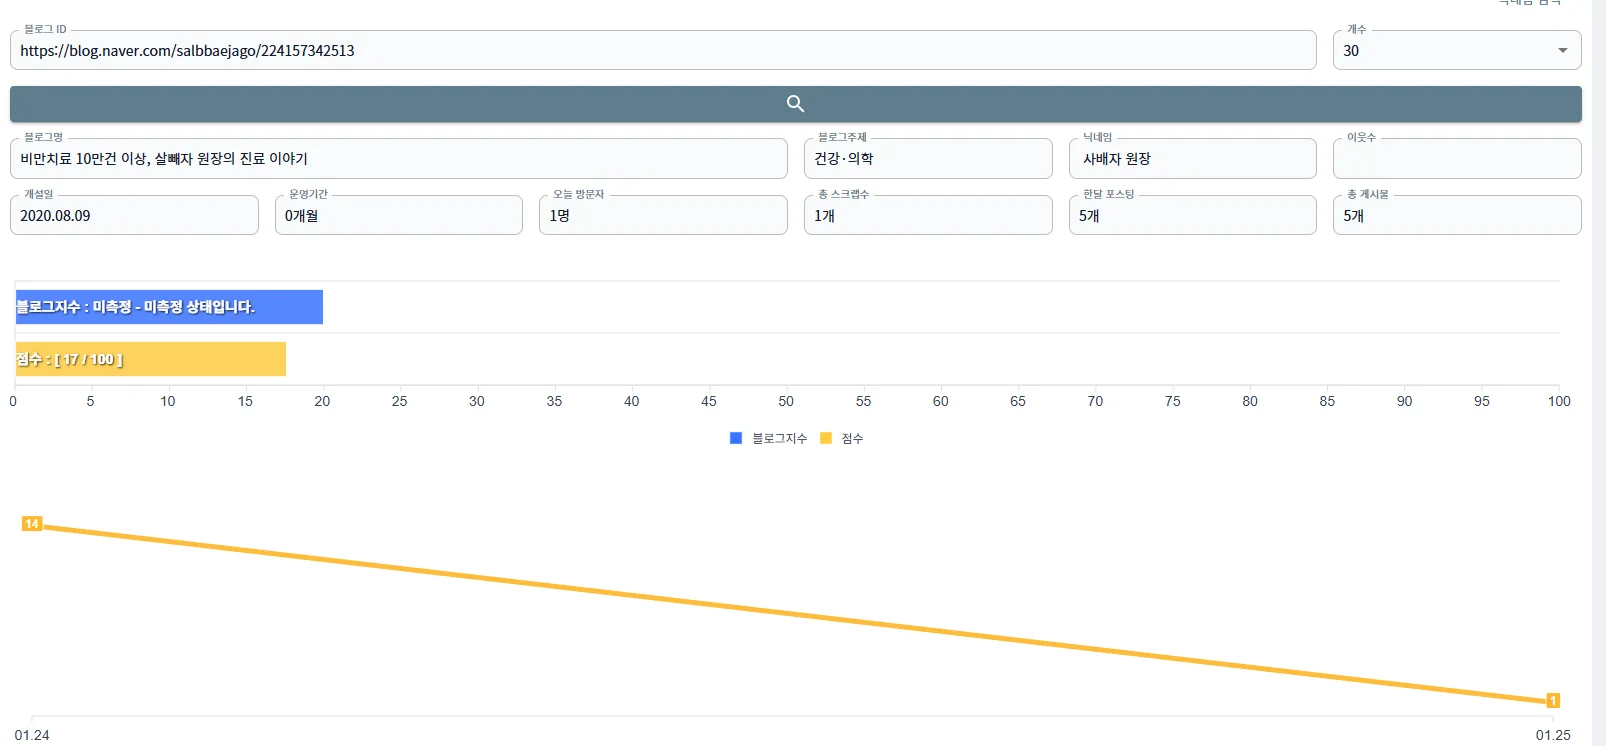
Task: Click the 운영기간 field showing 0개월
Action: pyautogui.click(x=398, y=216)
